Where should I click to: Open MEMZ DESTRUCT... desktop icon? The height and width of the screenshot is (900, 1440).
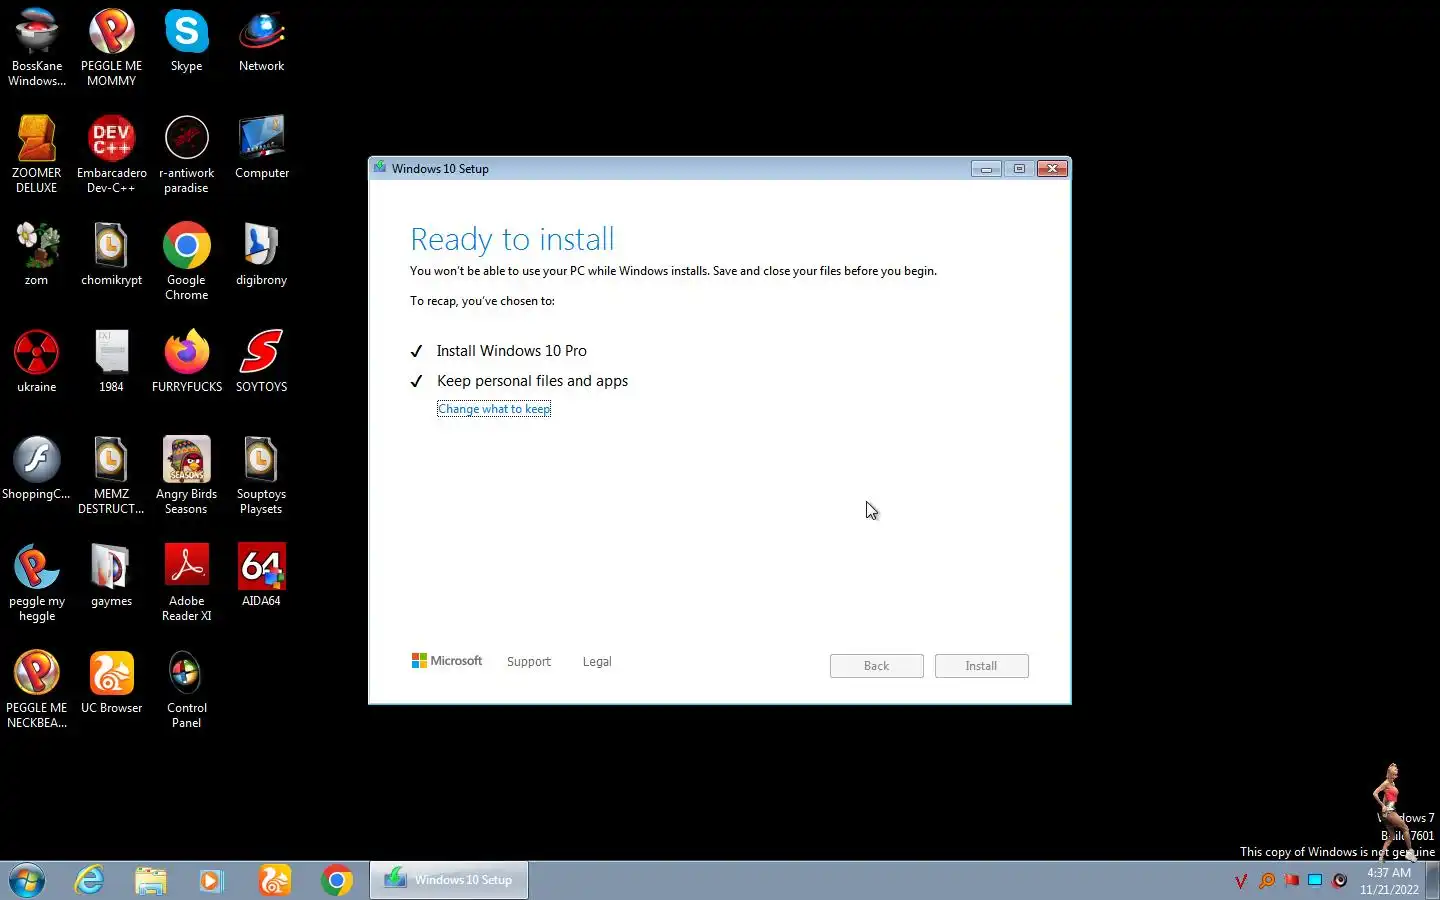[x=111, y=475]
